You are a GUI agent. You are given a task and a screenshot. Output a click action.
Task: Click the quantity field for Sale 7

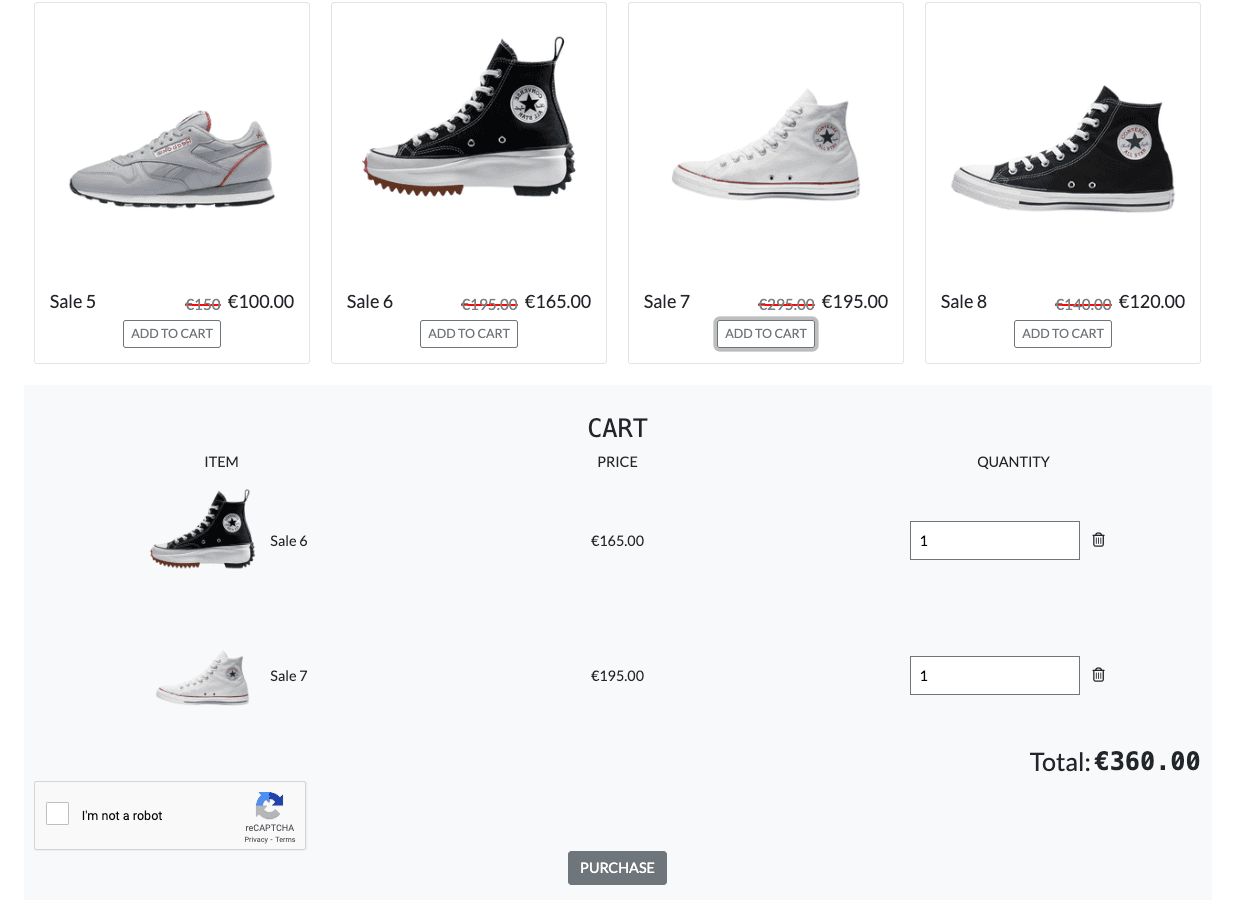click(x=994, y=675)
